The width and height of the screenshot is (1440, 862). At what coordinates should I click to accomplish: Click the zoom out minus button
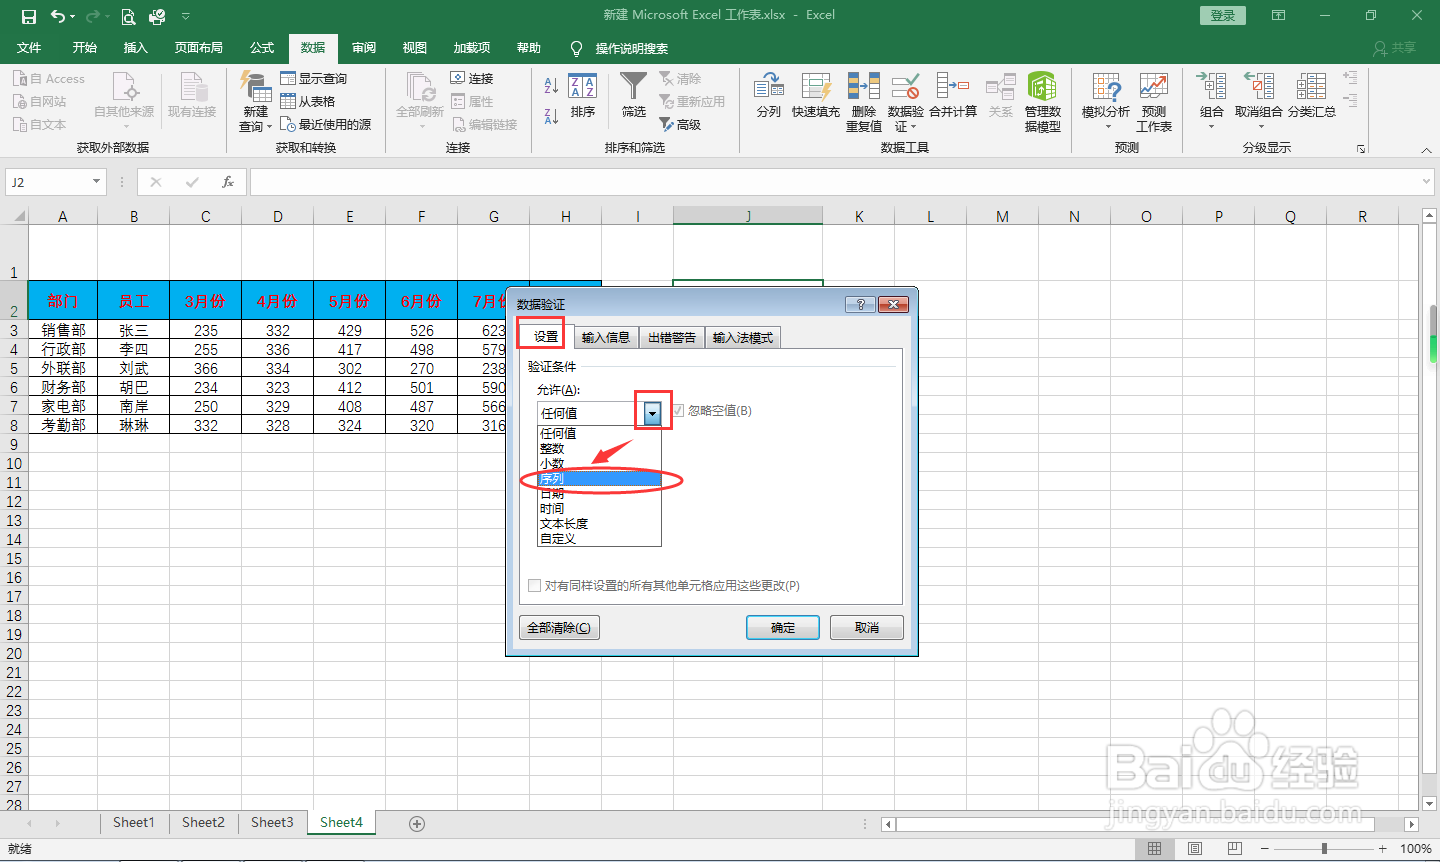[x=1265, y=848]
